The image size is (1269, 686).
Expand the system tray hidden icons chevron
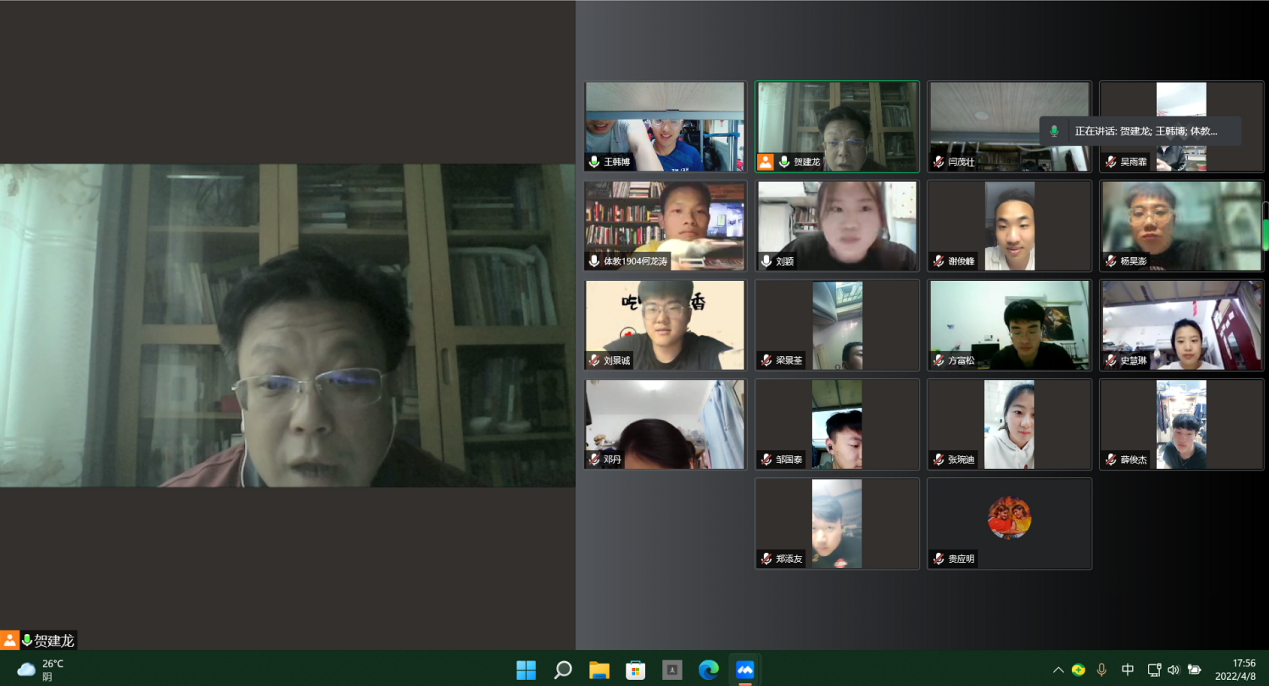click(1057, 670)
